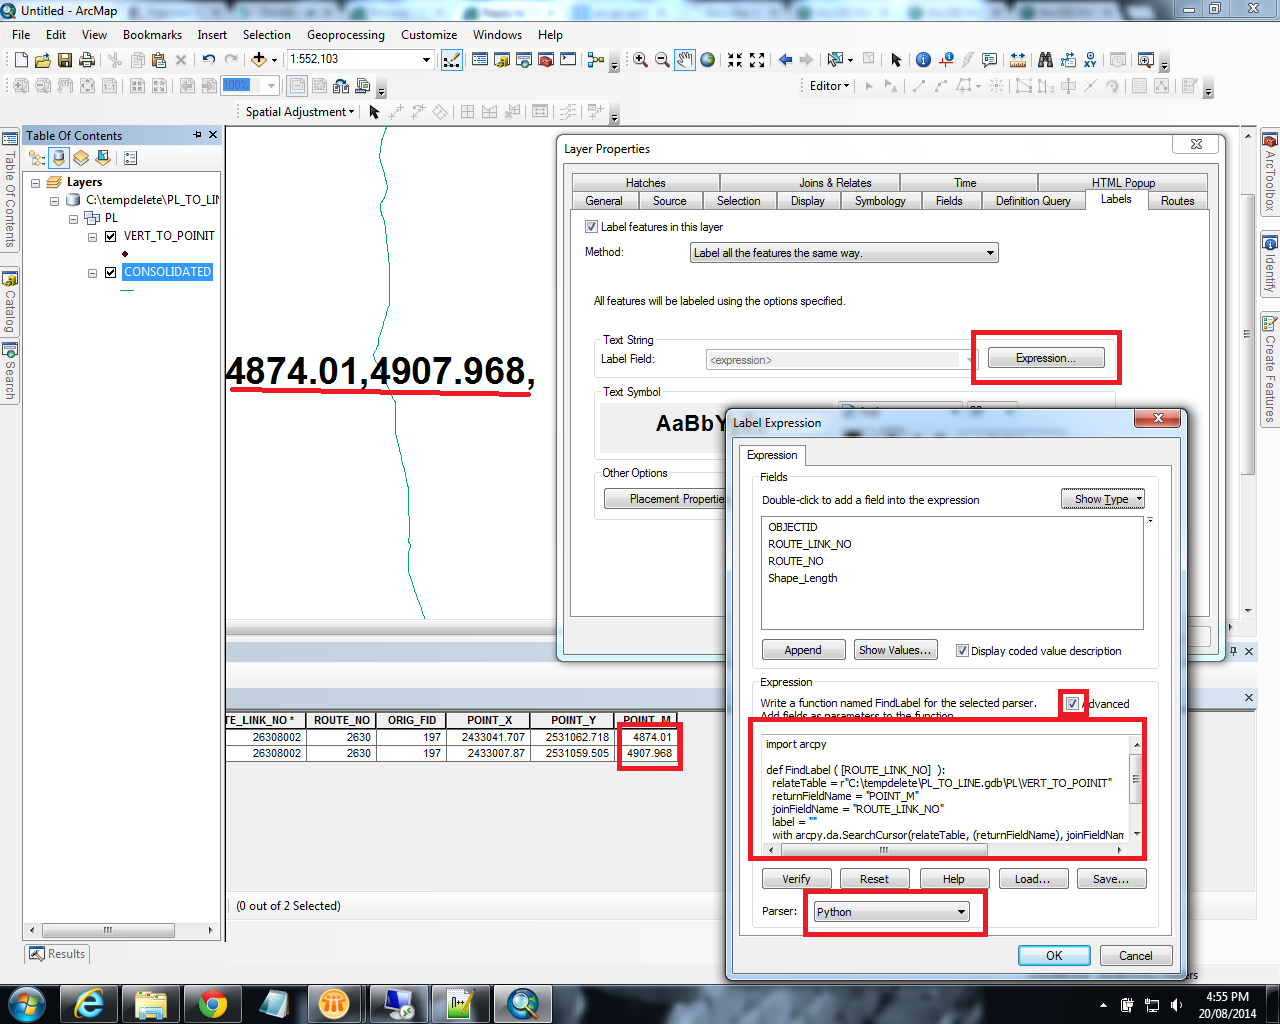Activate the Pan hand tool

pos(685,60)
